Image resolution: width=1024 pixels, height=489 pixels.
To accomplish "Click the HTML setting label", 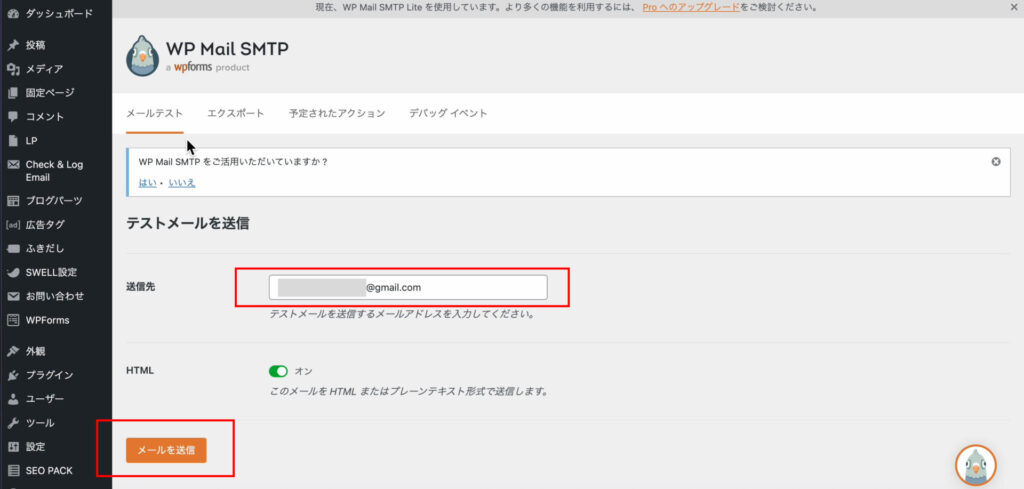I will pos(140,370).
